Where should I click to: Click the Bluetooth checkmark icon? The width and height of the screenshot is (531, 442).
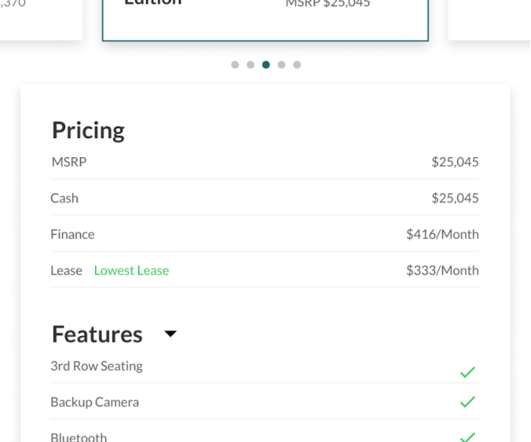click(x=468, y=437)
